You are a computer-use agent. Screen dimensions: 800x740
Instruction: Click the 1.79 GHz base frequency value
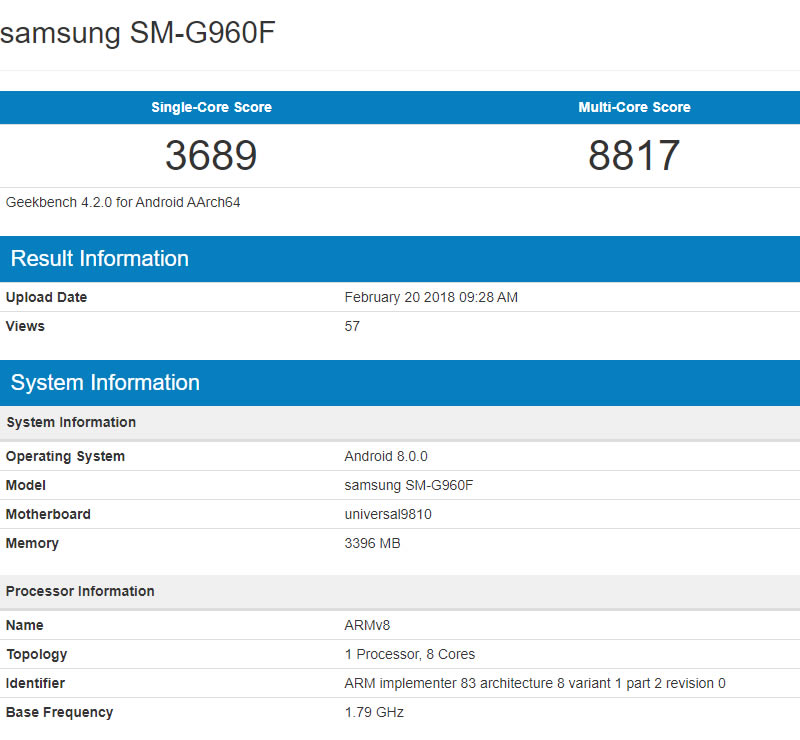point(374,712)
